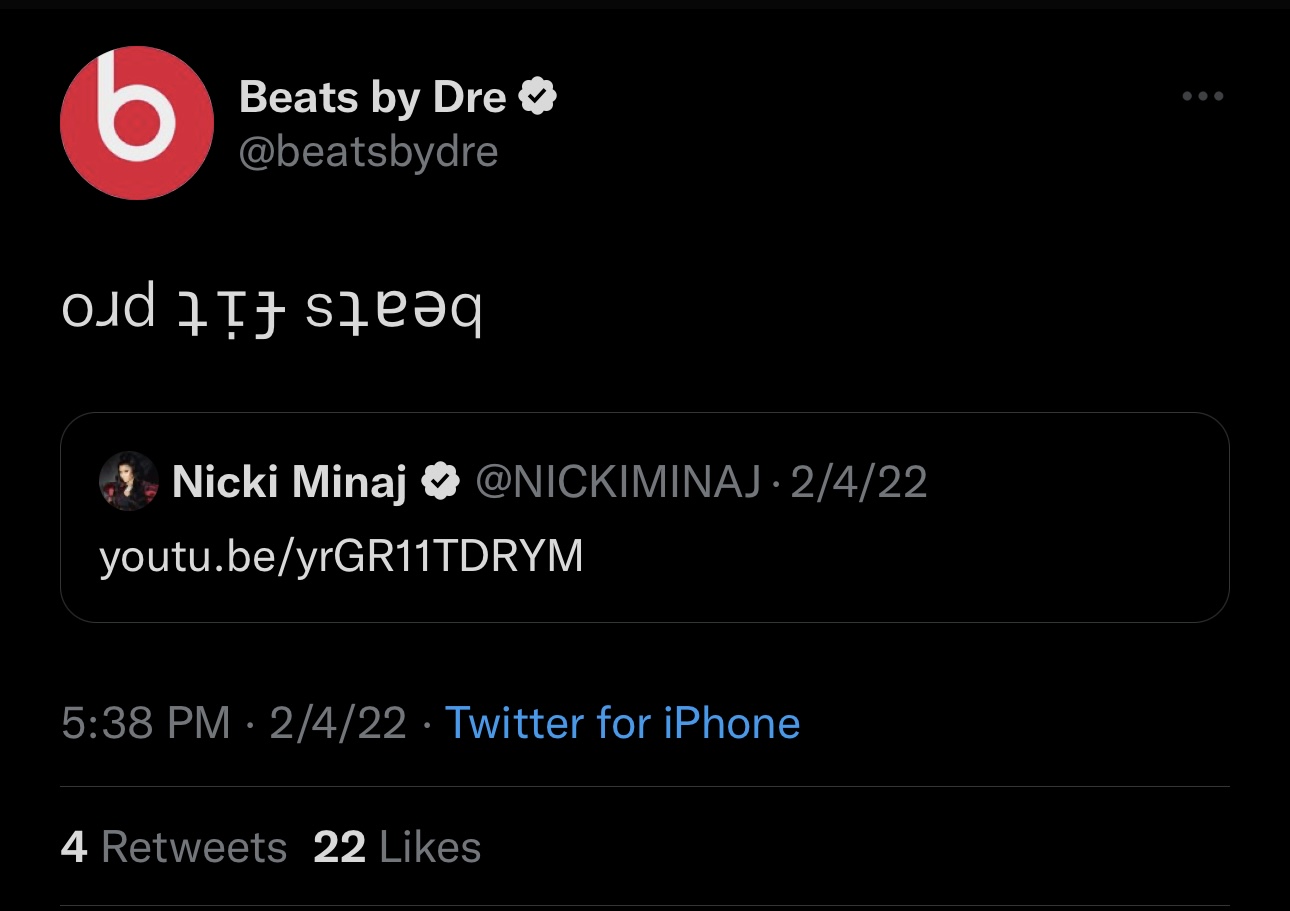Open the @NICKIMINAJ handle

click(x=617, y=483)
